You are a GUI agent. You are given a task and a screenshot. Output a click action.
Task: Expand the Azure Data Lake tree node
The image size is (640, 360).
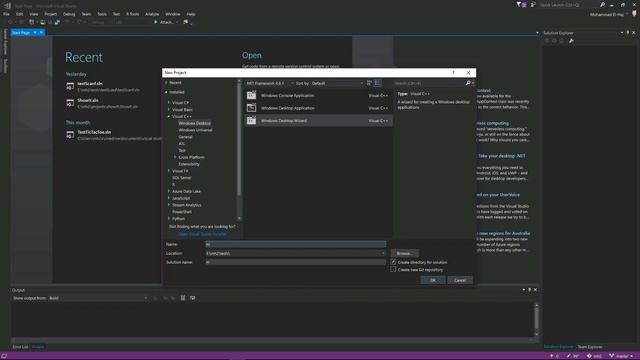pos(169,191)
